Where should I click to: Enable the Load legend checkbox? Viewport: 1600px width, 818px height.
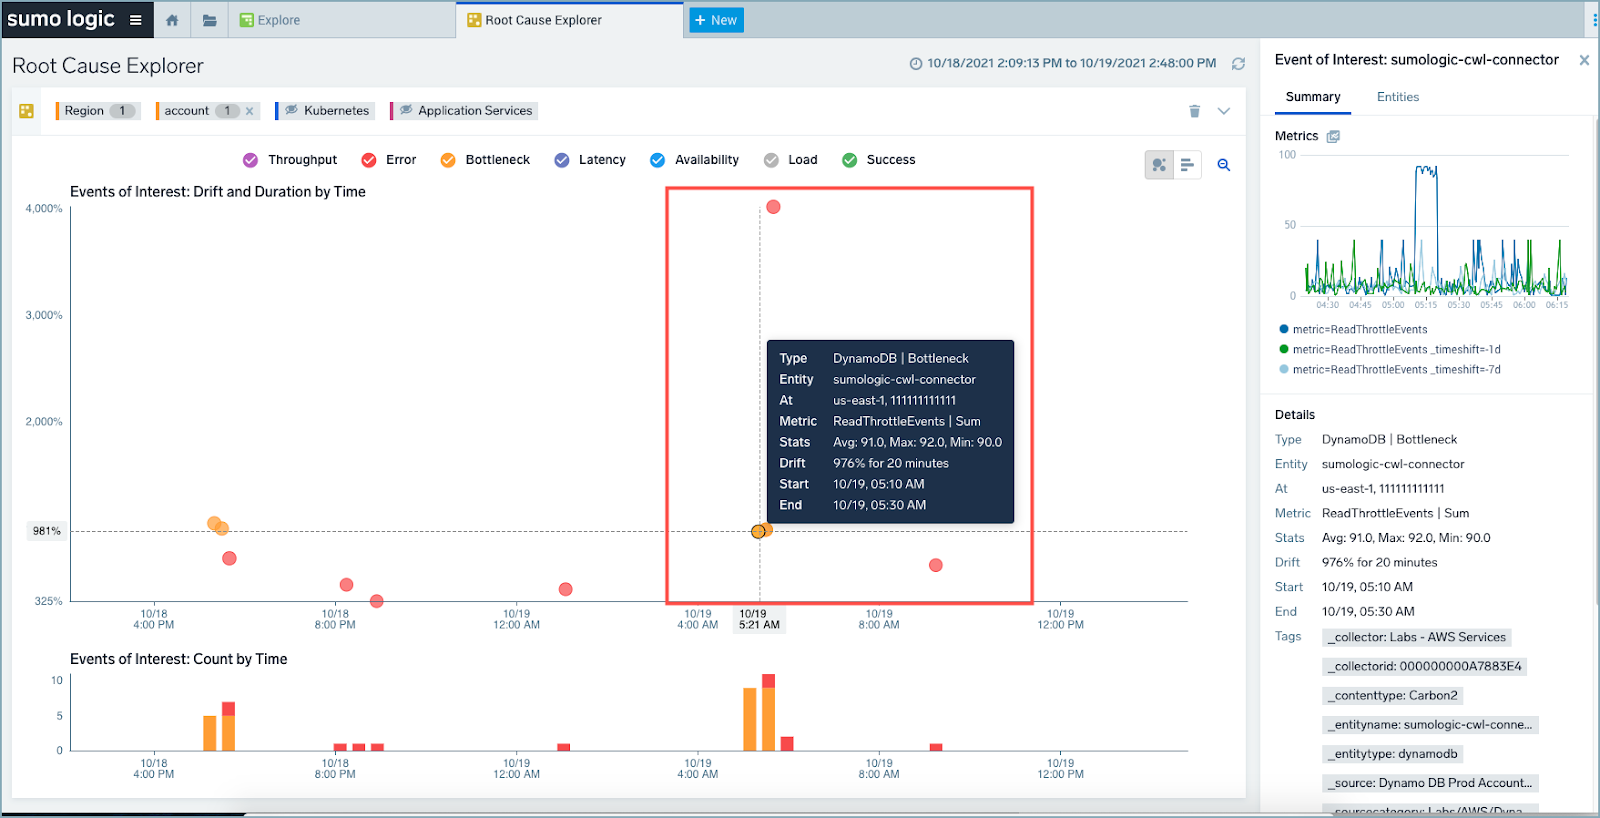tap(771, 160)
